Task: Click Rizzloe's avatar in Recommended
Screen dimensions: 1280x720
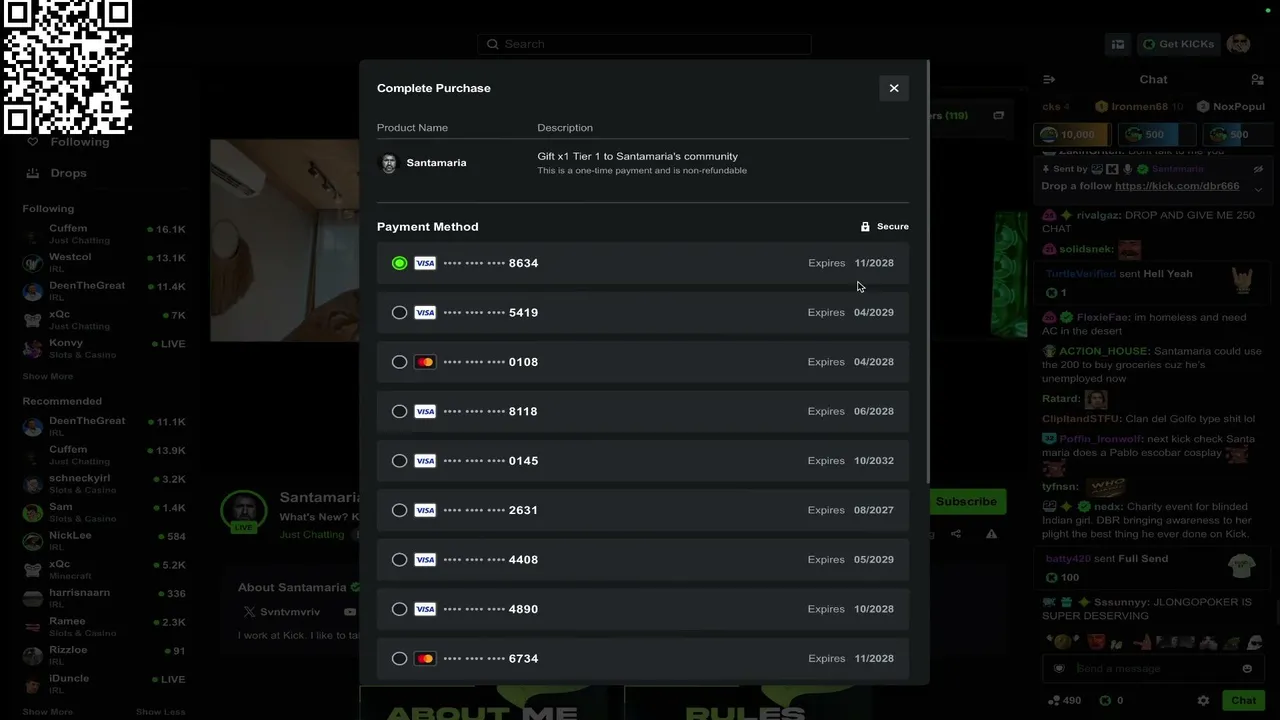Action: point(33,655)
